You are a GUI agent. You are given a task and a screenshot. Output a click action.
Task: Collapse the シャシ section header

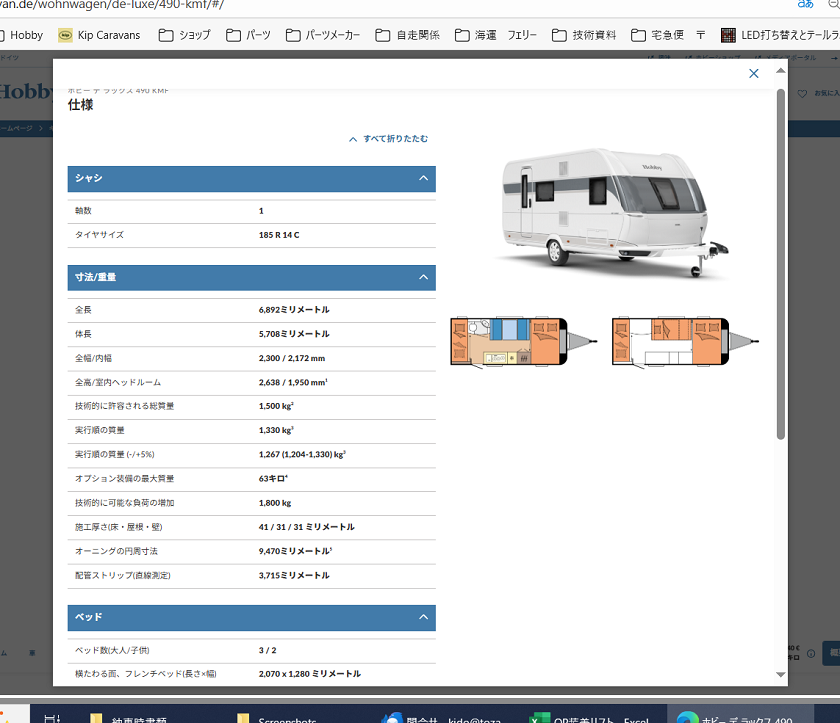click(x=251, y=178)
